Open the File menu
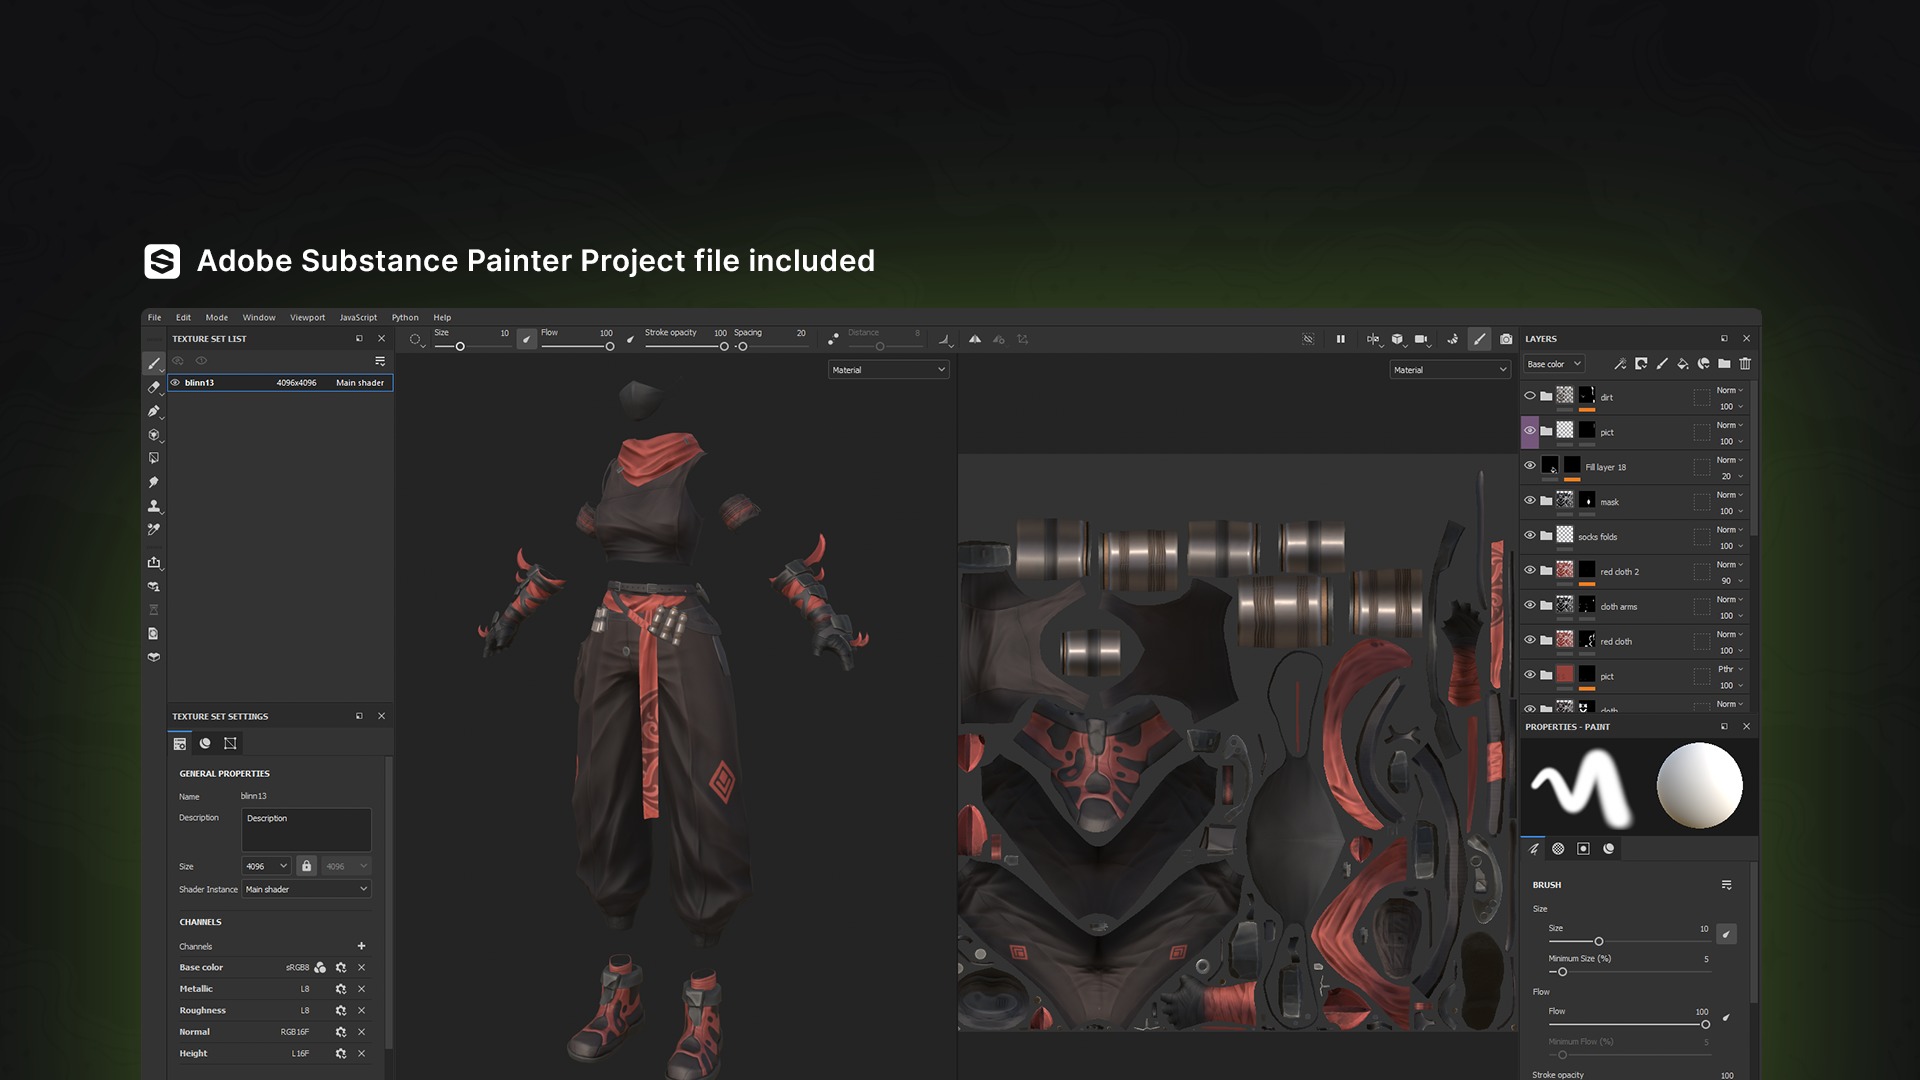The image size is (1920, 1080). [155, 317]
